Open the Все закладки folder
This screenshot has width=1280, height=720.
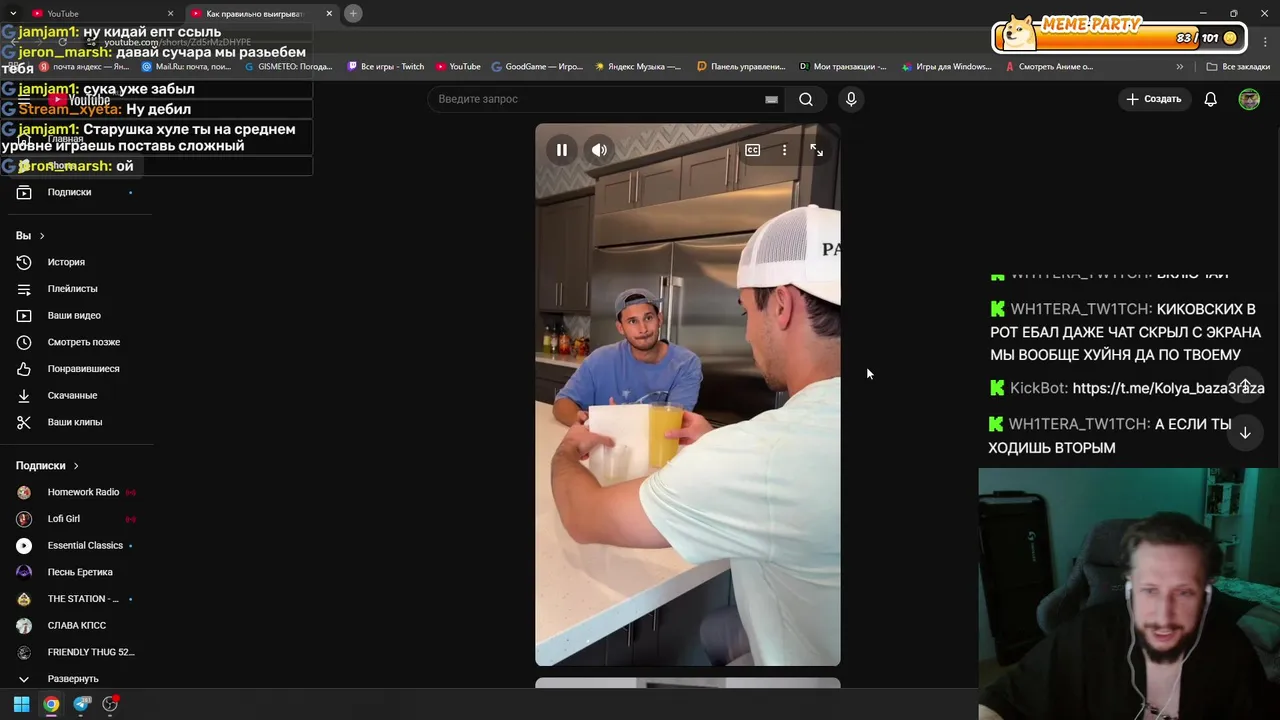[x=1238, y=67]
